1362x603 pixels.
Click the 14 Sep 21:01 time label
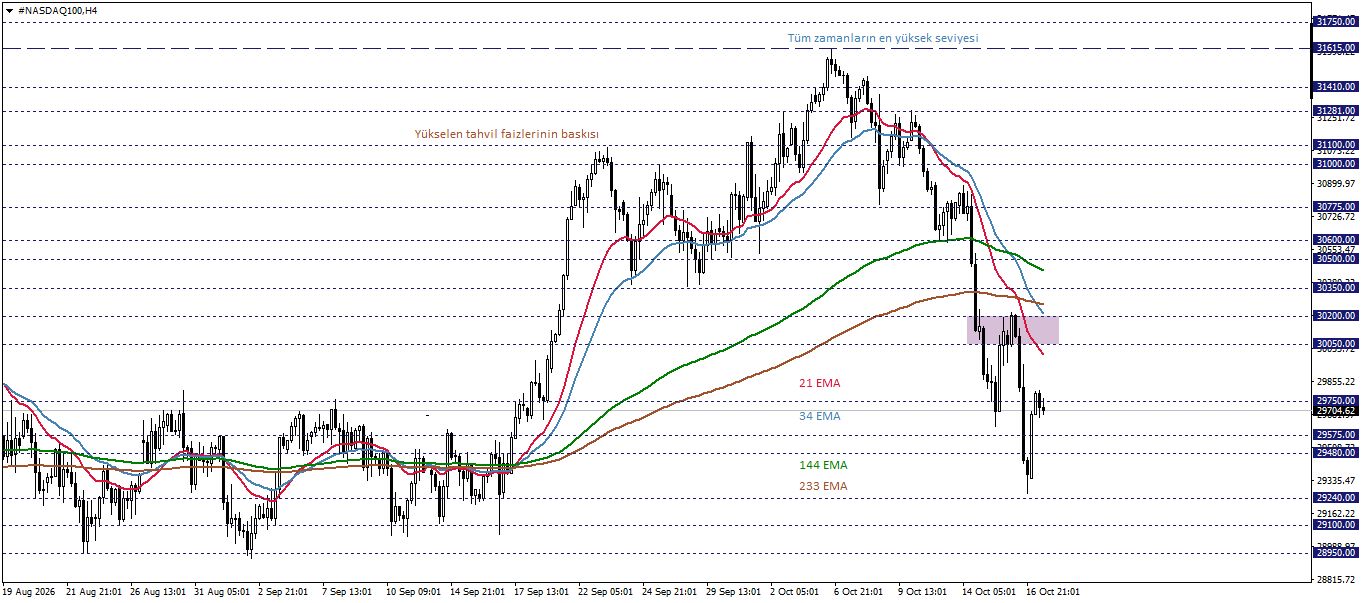click(478, 592)
